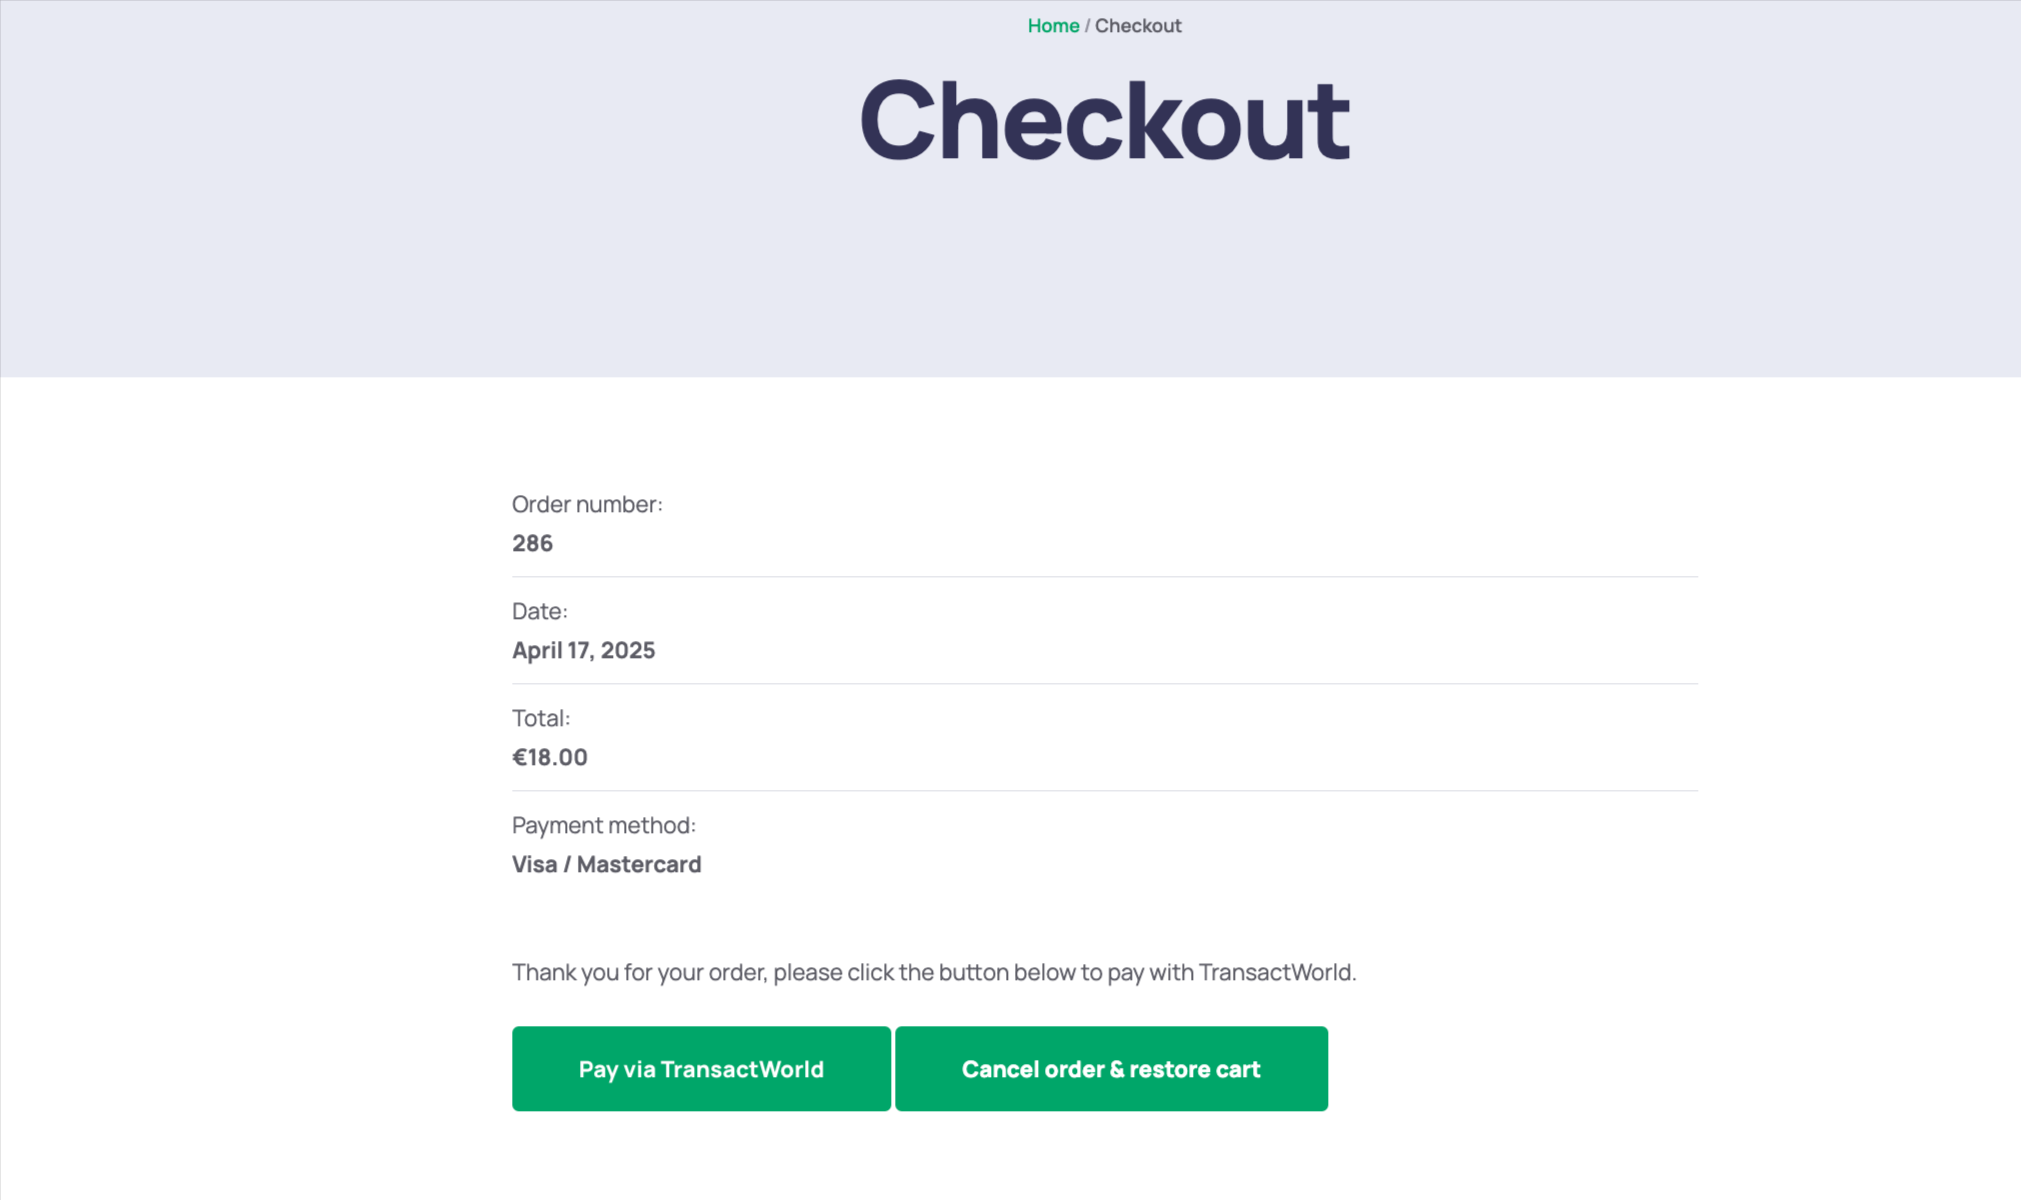This screenshot has width=2021, height=1200.
Task: Click the Total label
Action: point(541,718)
